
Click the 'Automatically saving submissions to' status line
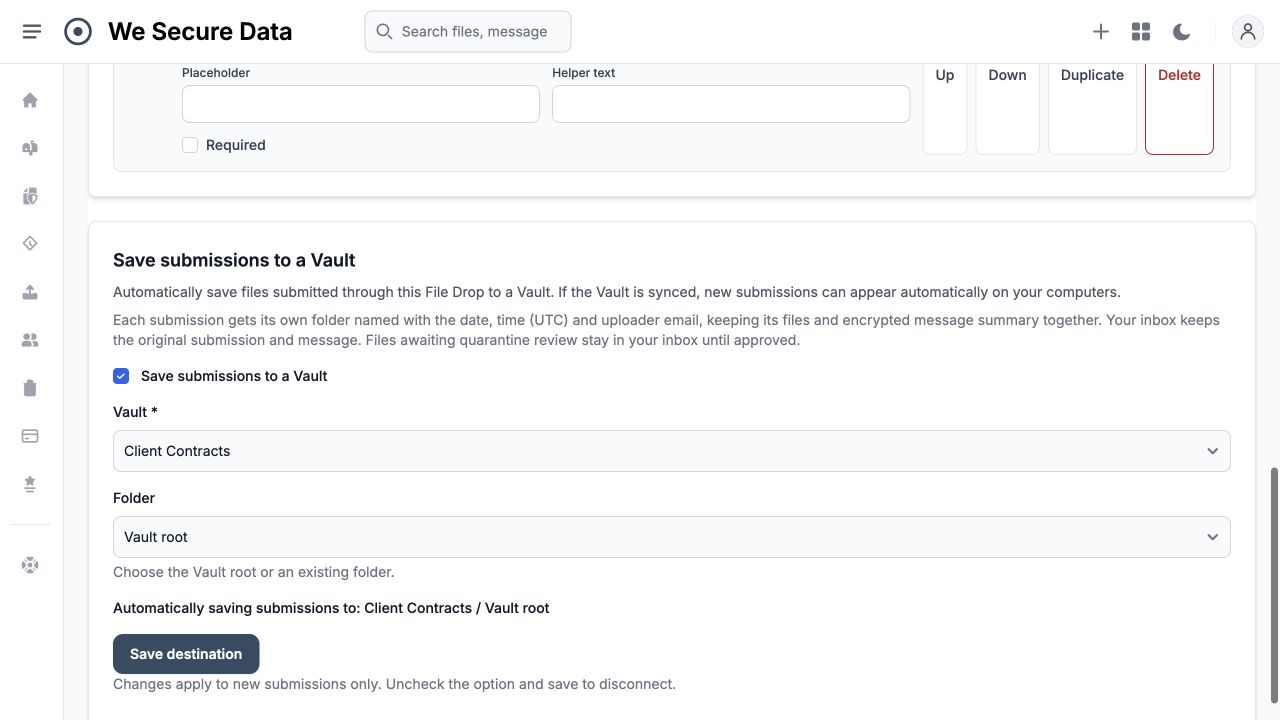(x=331, y=608)
